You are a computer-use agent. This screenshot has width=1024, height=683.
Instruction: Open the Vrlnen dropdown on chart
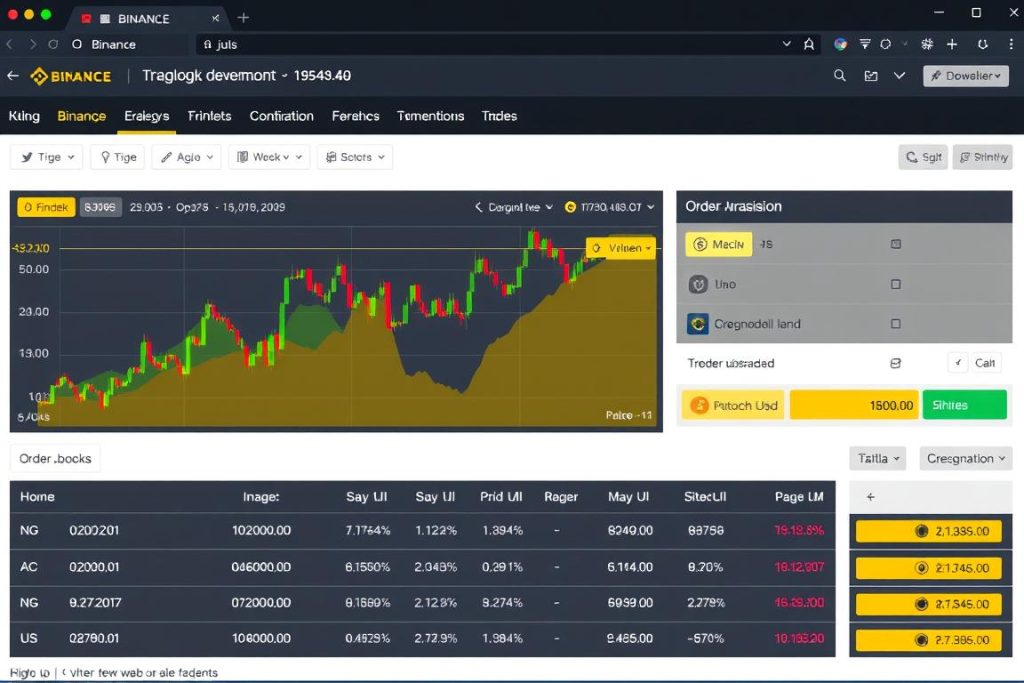point(621,248)
